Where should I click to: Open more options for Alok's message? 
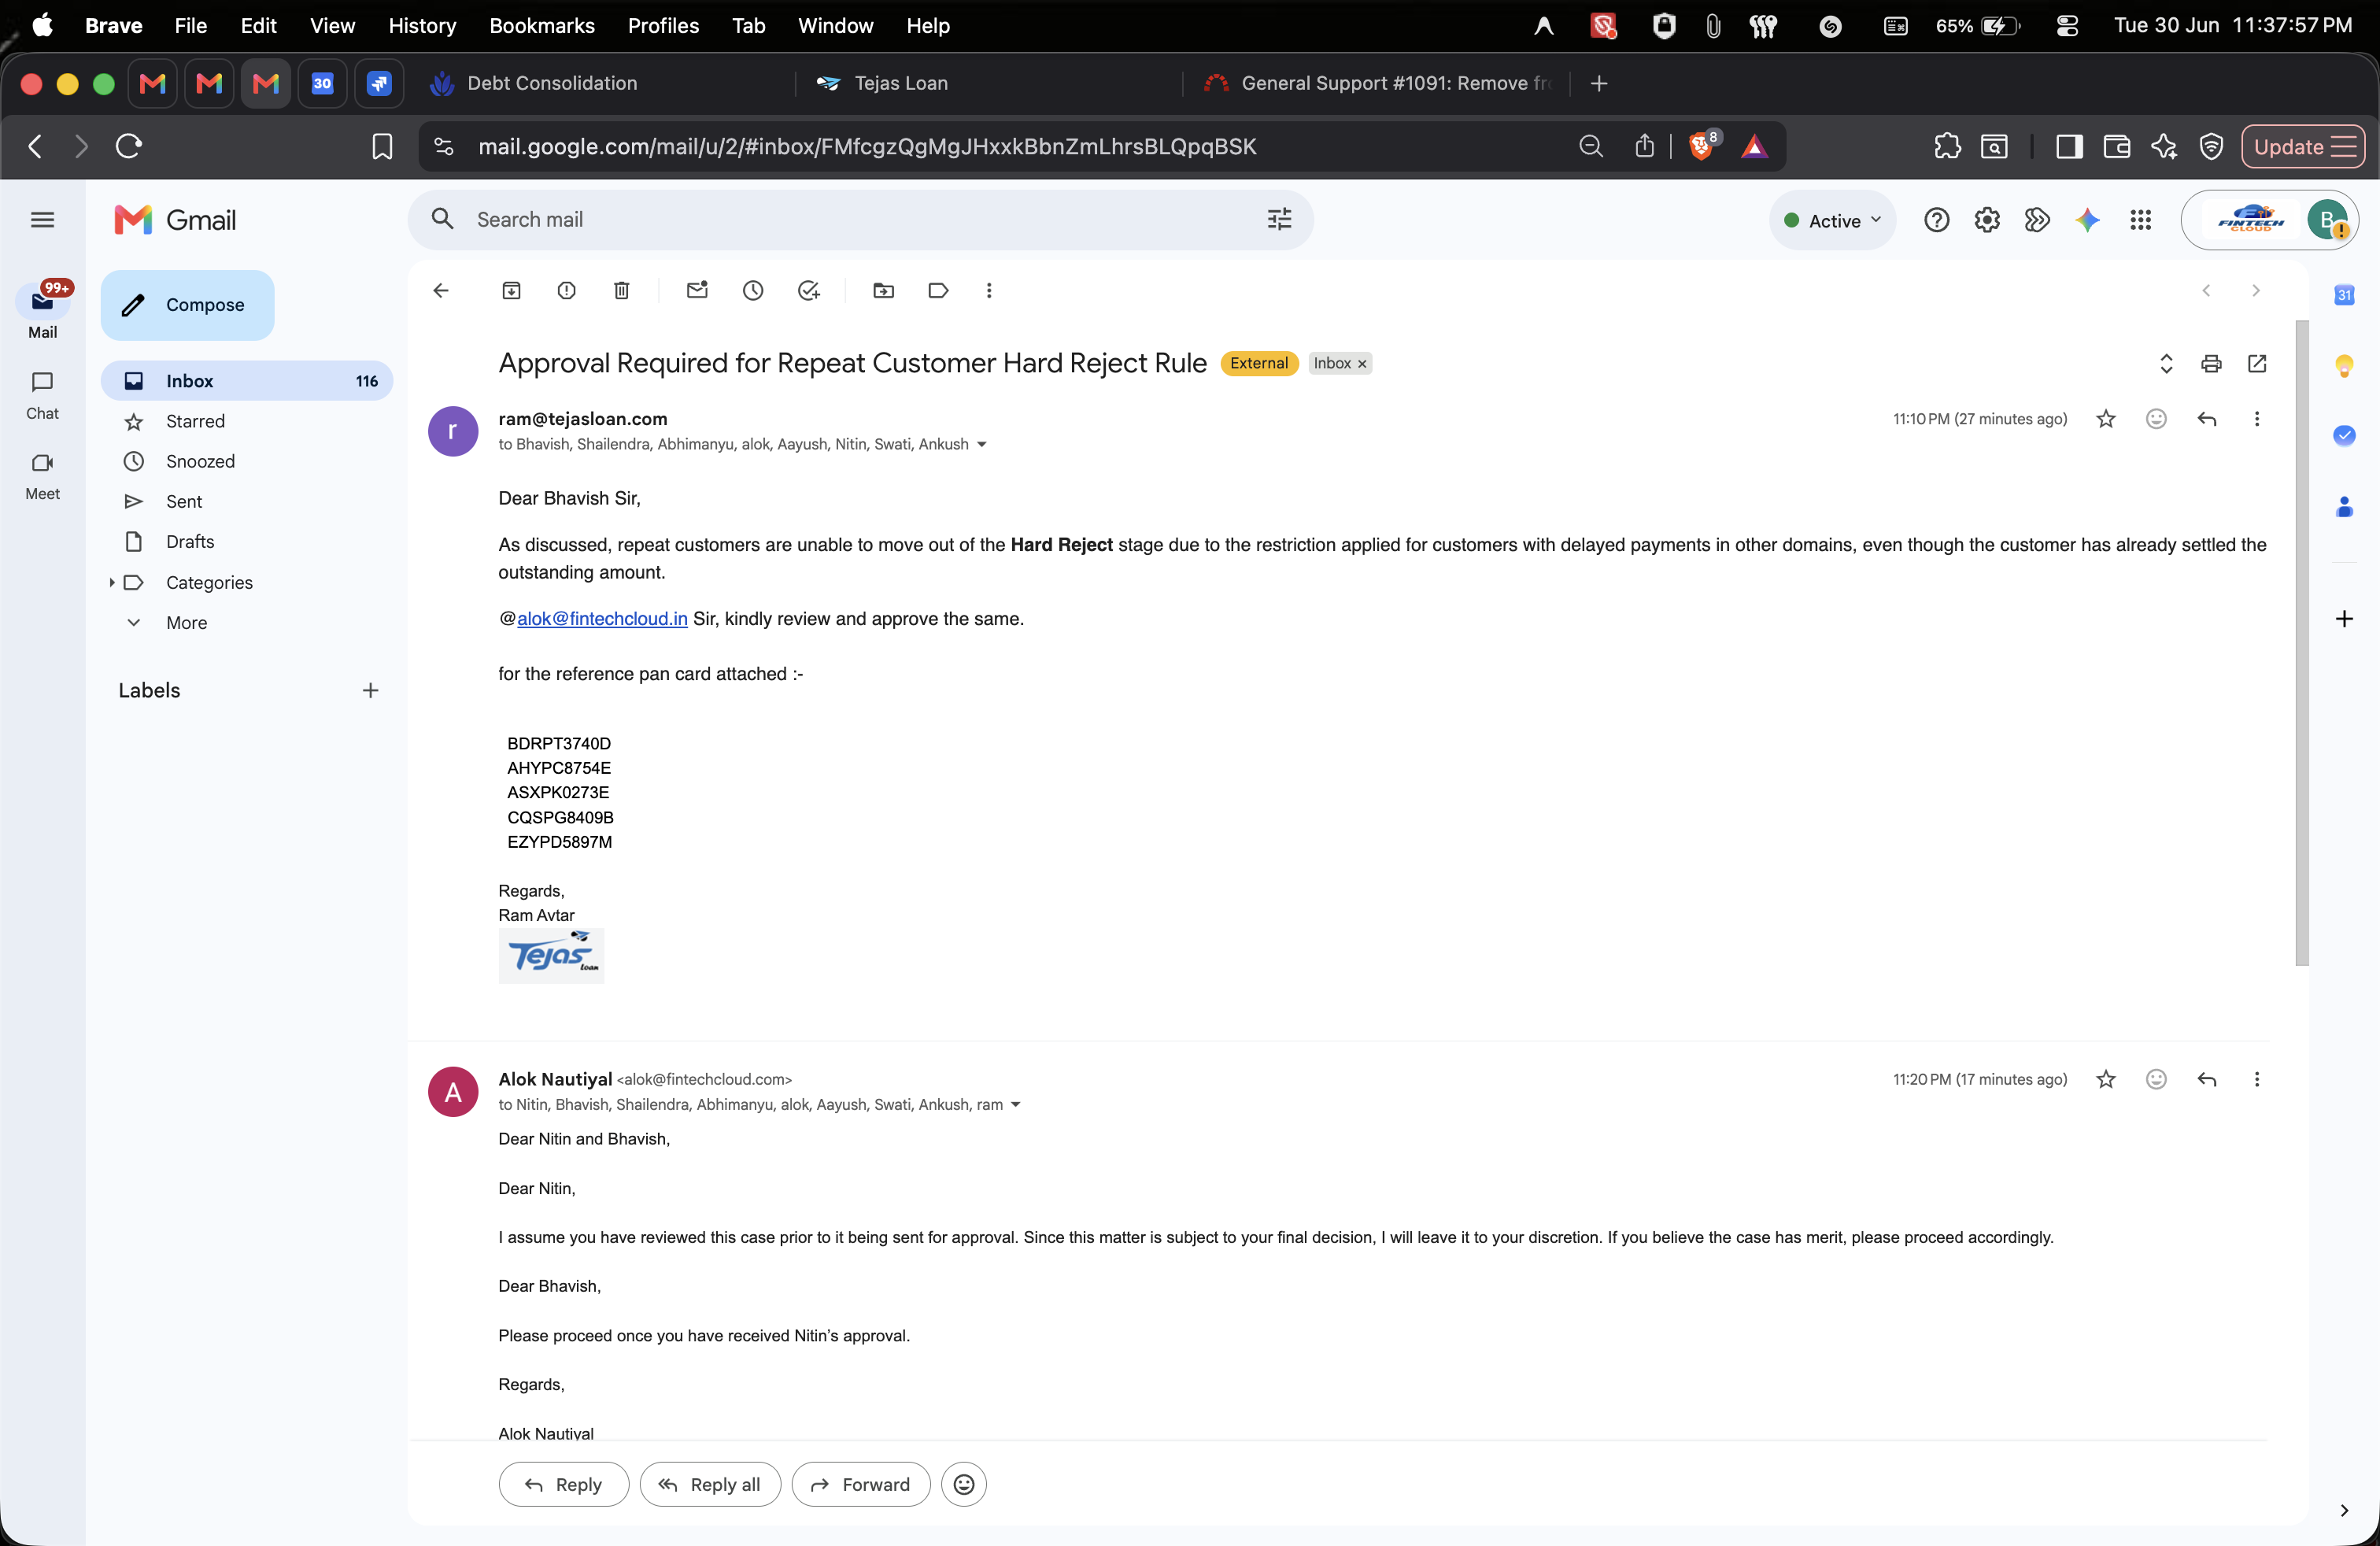tap(2257, 1079)
